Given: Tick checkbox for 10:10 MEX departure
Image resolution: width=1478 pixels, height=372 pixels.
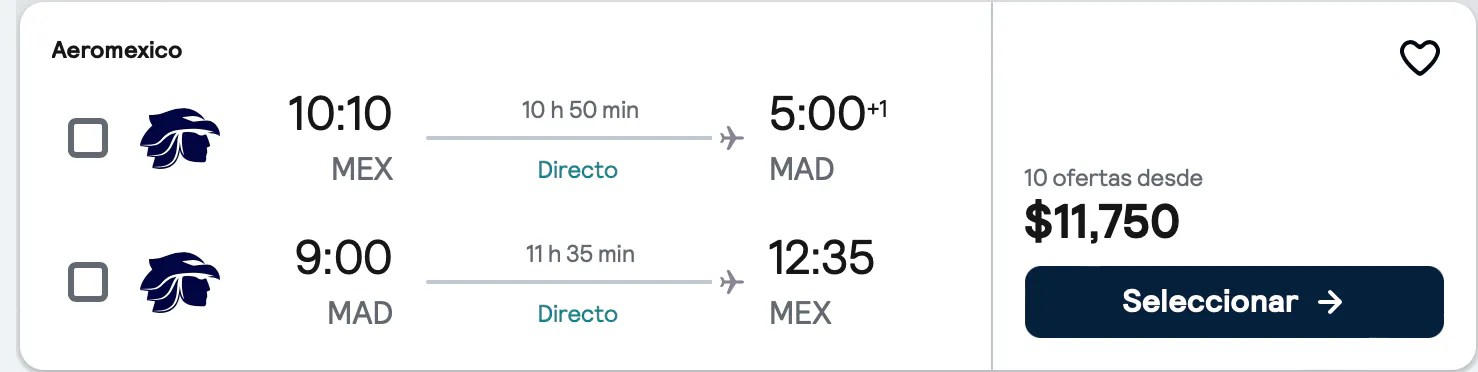Looking at the screenshot, I should pos(88,138).
